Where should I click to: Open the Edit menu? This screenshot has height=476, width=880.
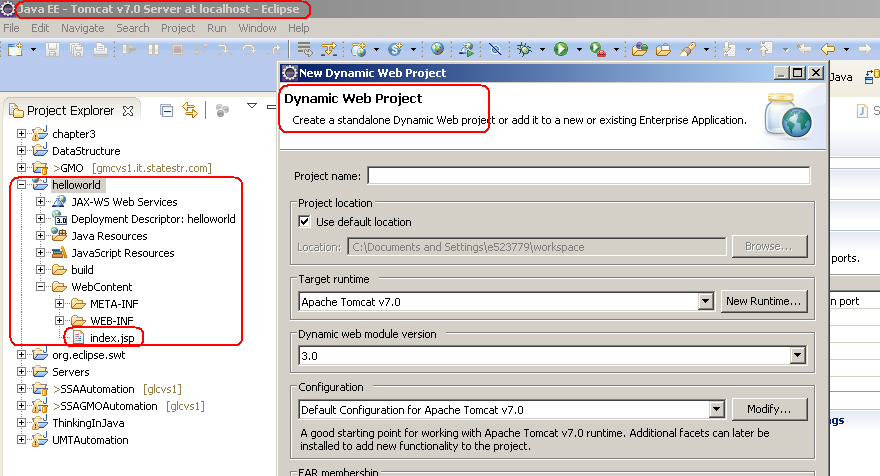pos(40,28)
